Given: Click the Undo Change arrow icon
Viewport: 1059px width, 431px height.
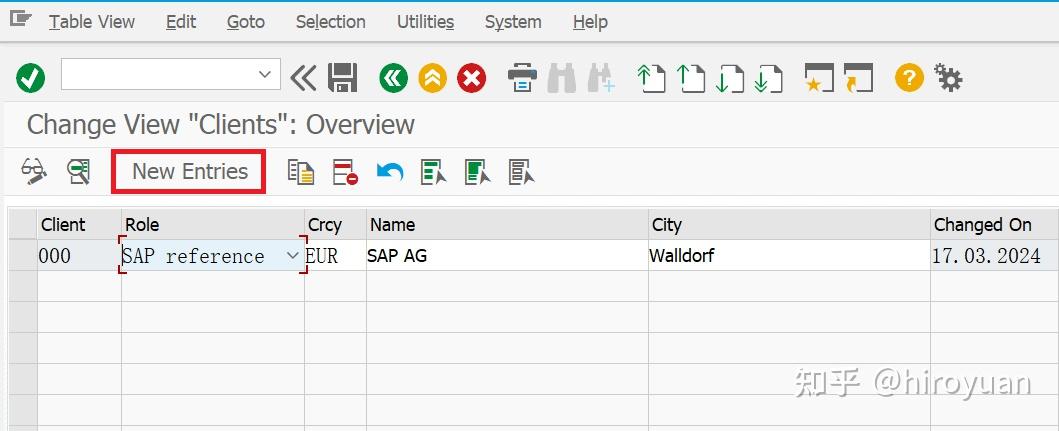Looking at the screenshot, I should [x=390, y=172].
